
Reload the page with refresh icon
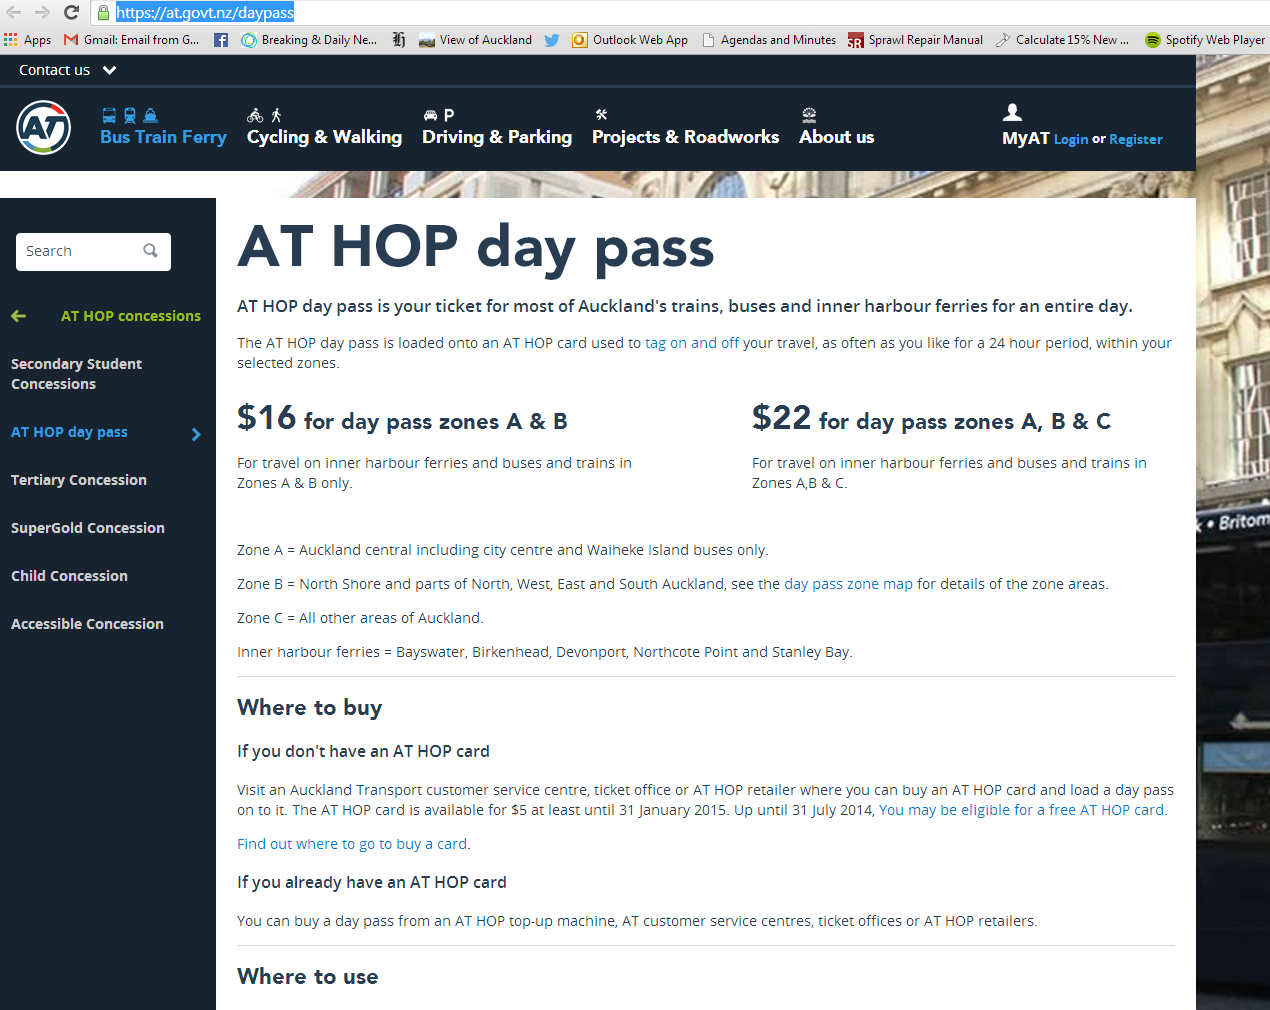(71, 12)
